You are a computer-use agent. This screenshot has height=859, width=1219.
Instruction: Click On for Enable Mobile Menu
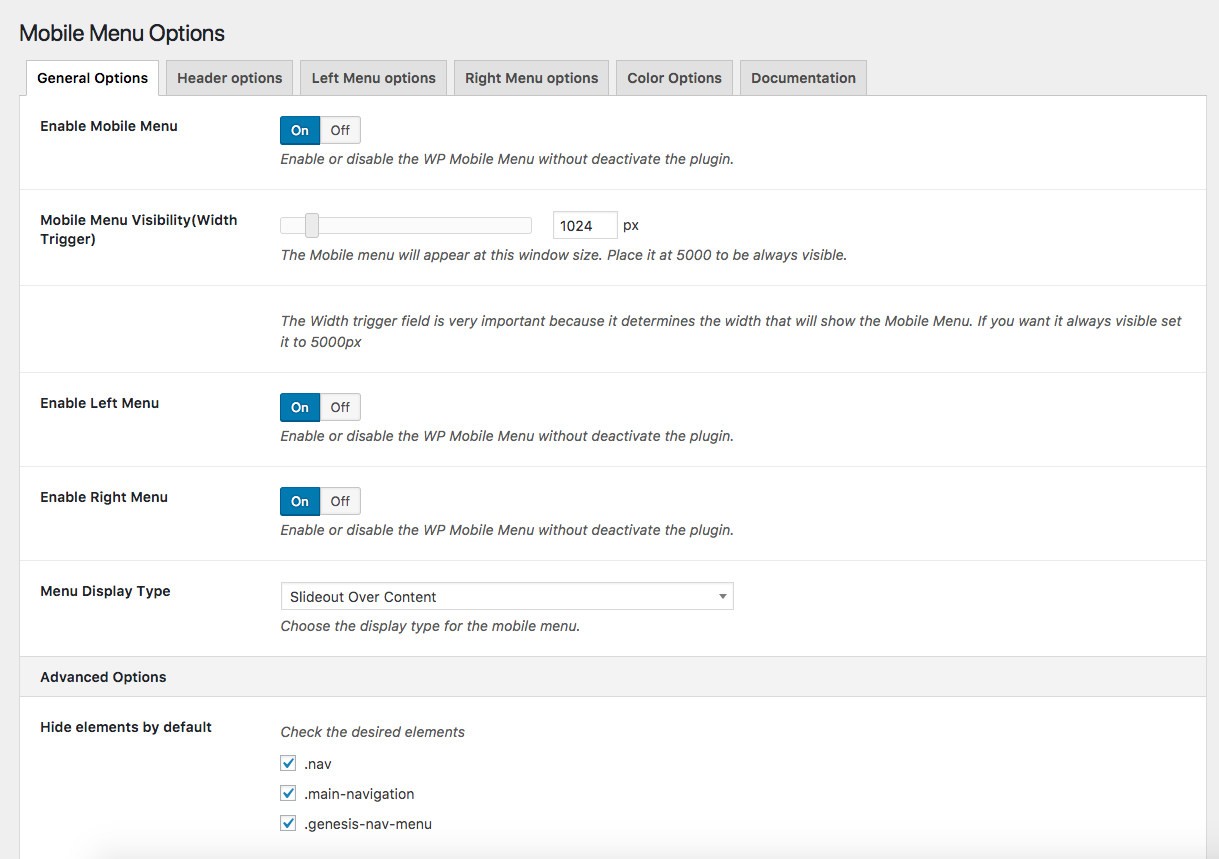point(300,130)
